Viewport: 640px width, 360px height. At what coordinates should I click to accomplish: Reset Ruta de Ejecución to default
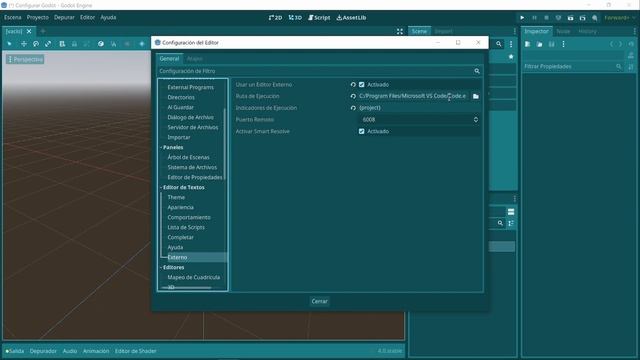353,96
